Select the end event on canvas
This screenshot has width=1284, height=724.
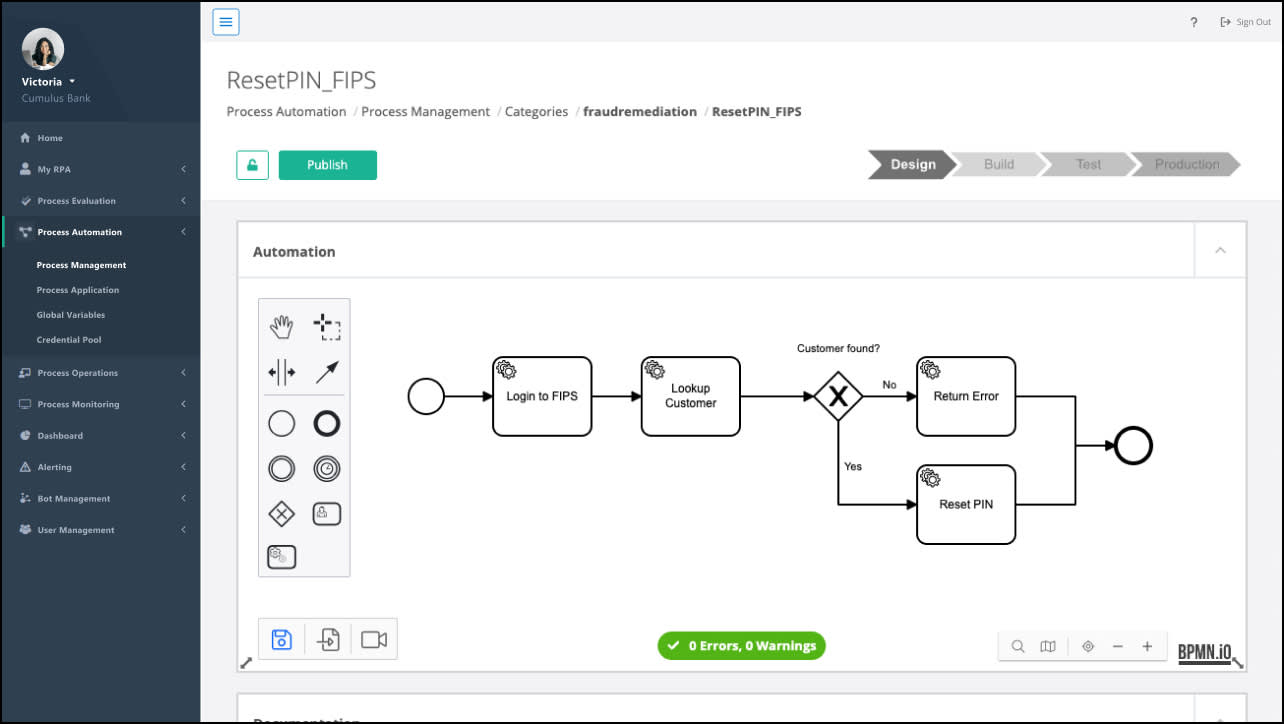point(1134,446)
